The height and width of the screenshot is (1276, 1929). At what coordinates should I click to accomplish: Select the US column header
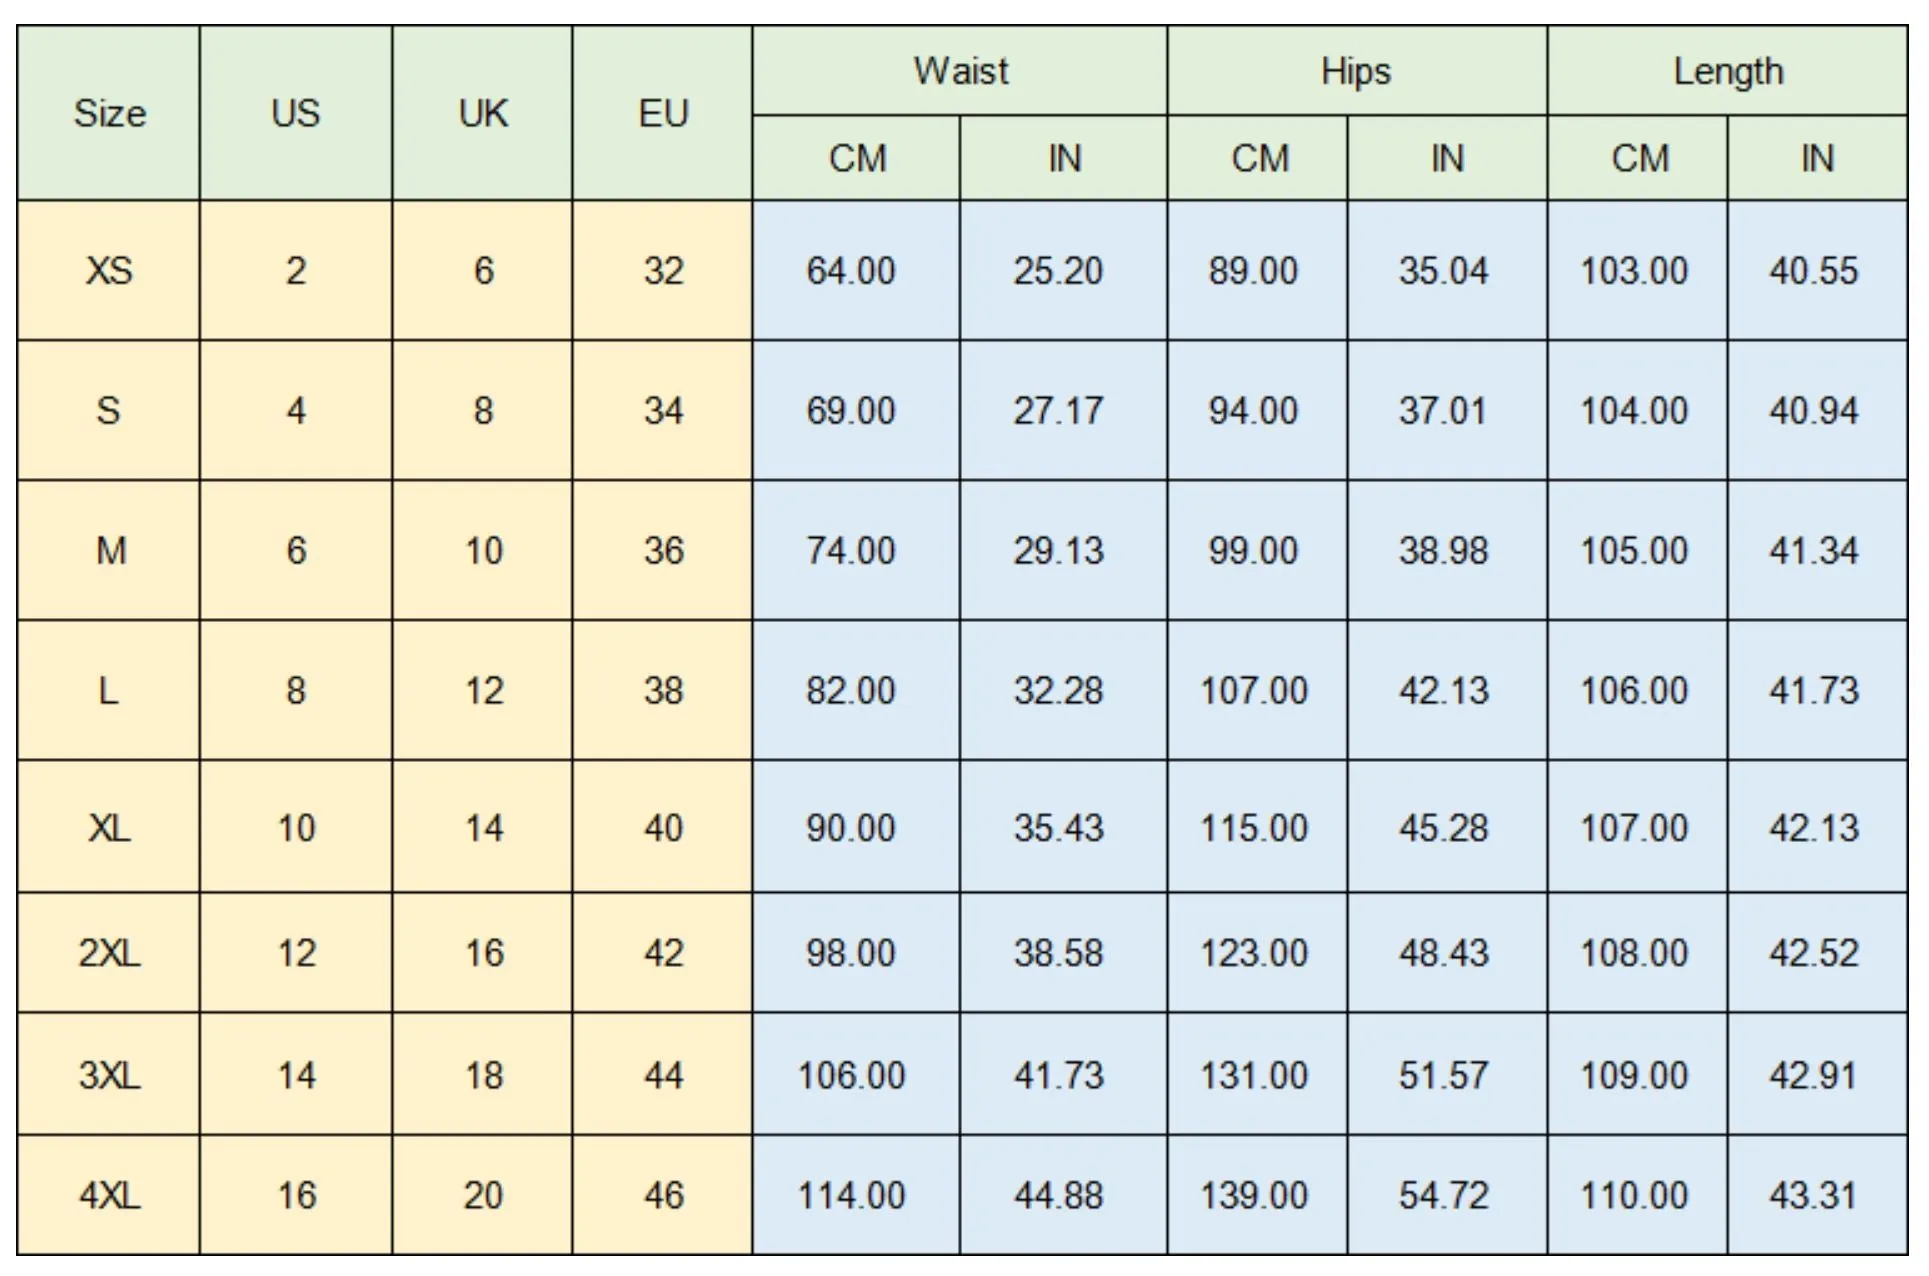pos(296,113)
